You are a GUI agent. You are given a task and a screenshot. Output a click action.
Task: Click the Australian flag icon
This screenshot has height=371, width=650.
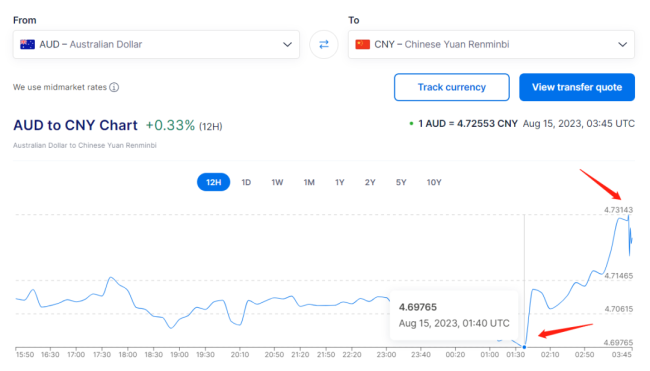tap(27, 44)
